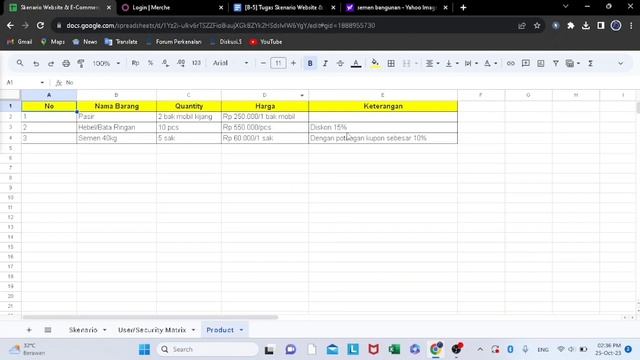Redo the last action
Viewport: 640px width, 360px height.
coord(51,63)
